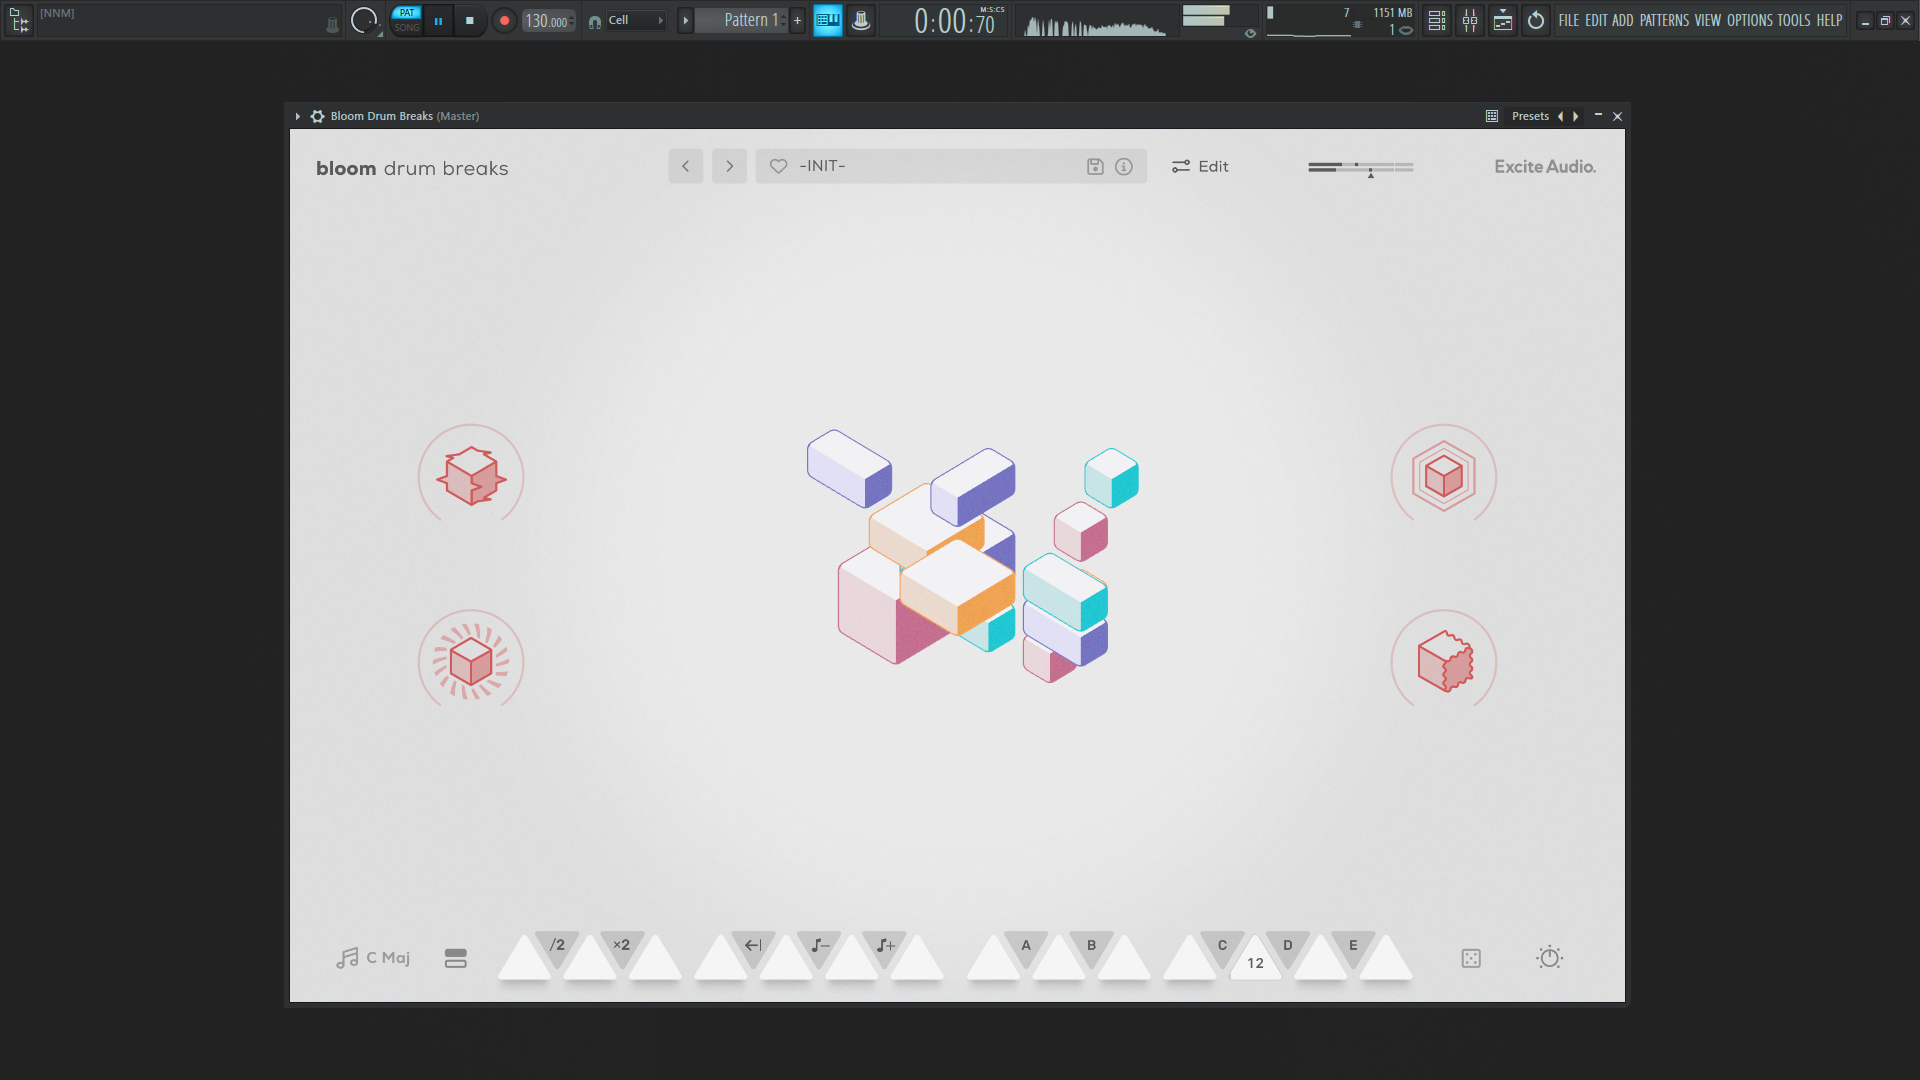Stop playback in the FL Studio transport
The width and height of the screenshot is (1920, 1080).
469,20
